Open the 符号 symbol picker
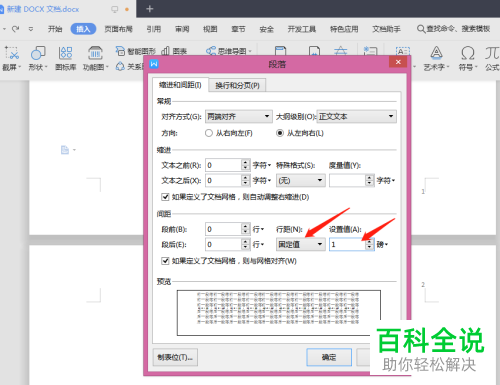This screenshot has height=385, width=500. tap(468, 59)
